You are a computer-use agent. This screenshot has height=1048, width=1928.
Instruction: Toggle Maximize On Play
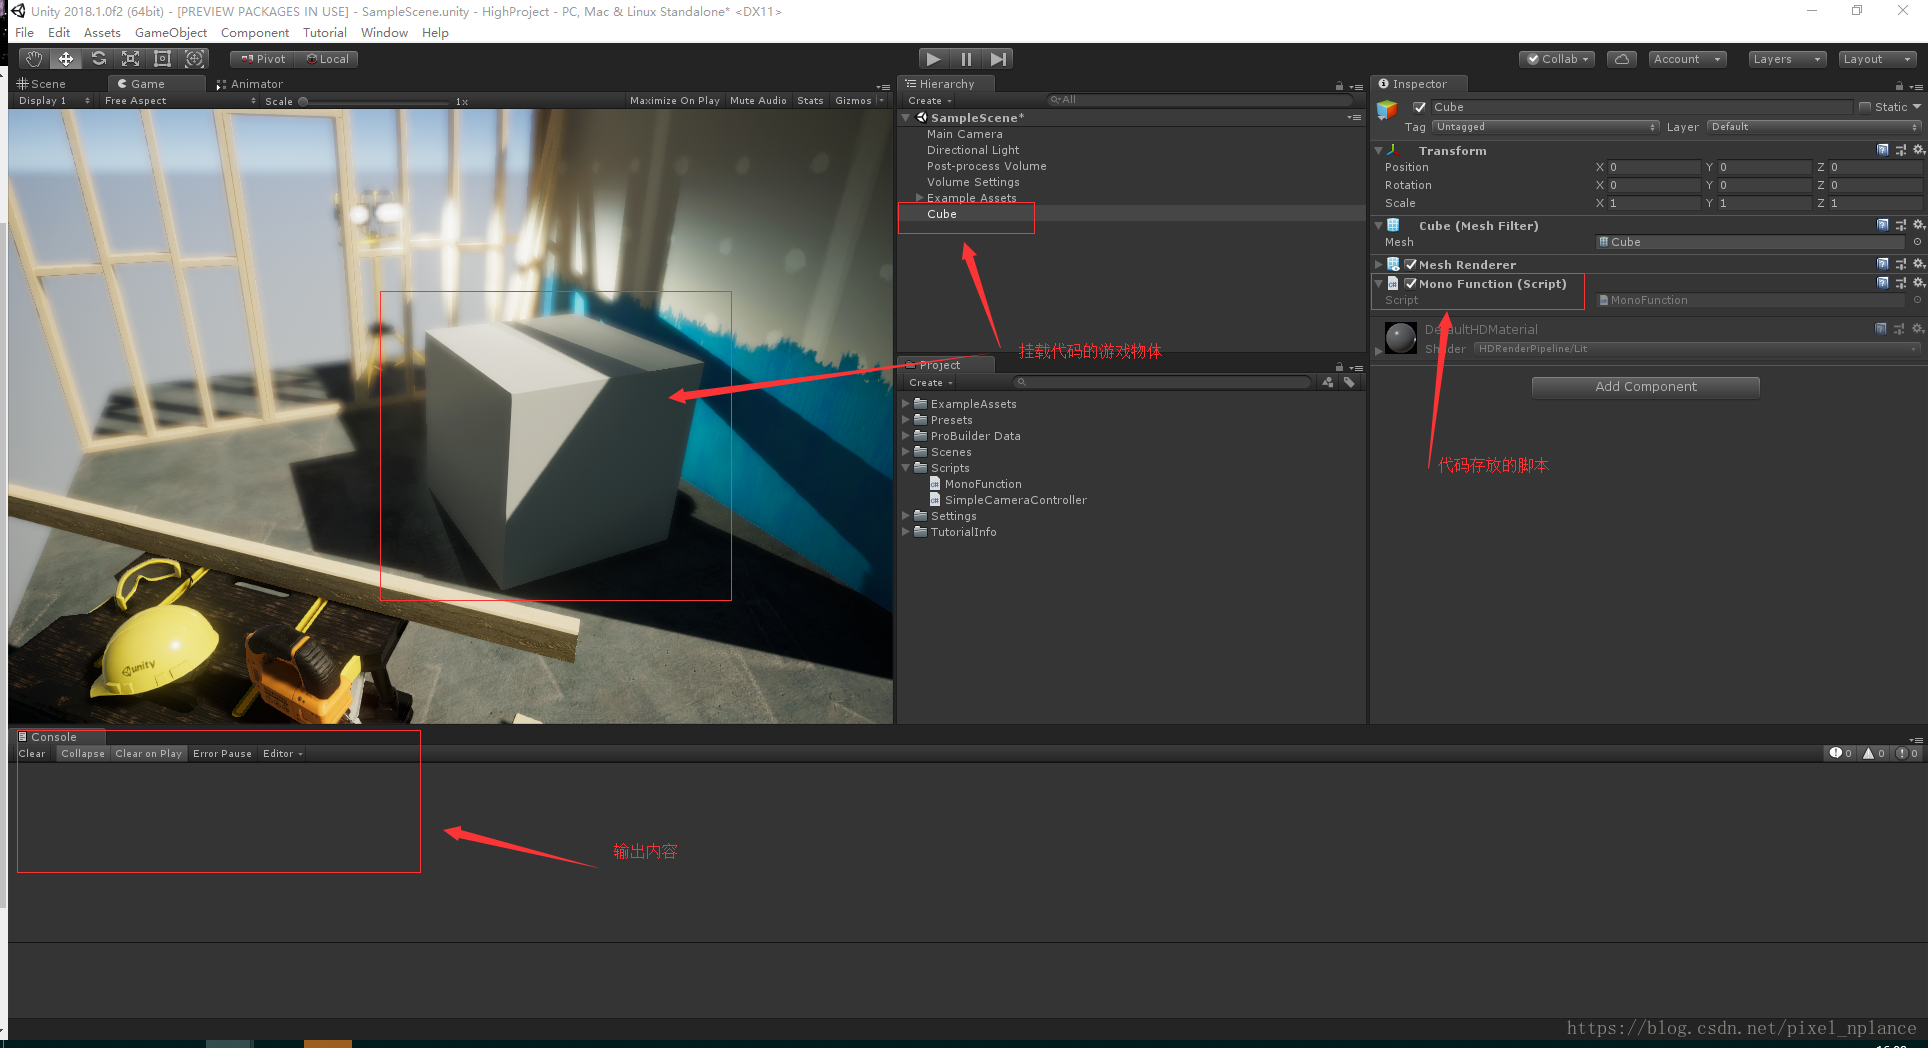[675, 101]
